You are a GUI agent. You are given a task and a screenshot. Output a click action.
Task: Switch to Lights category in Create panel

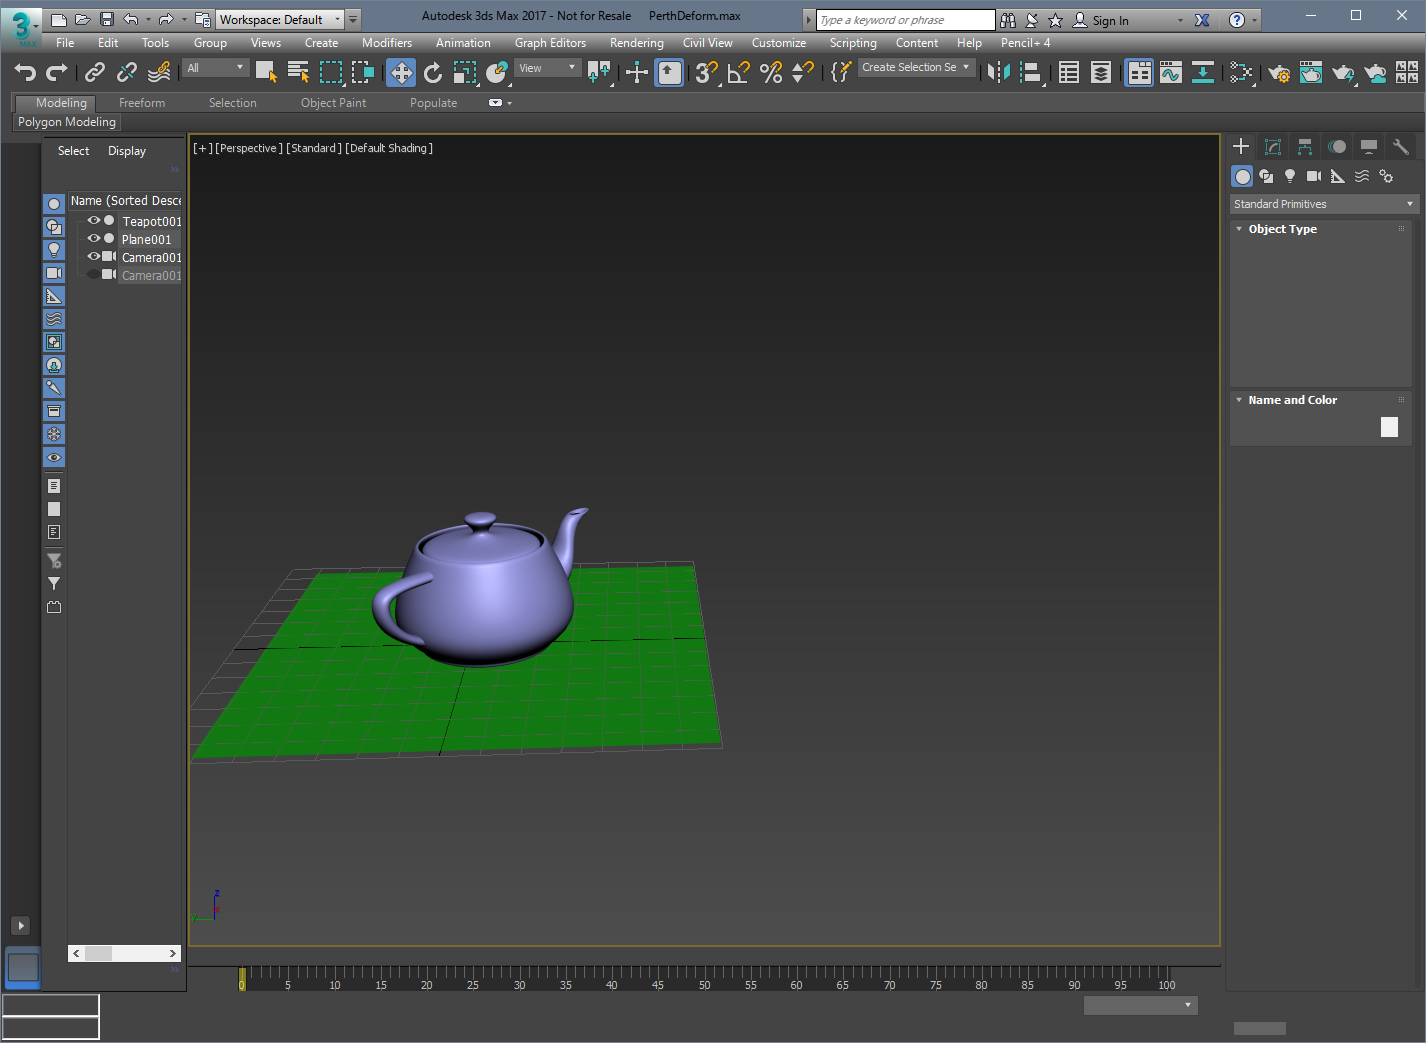(1290, 176)
